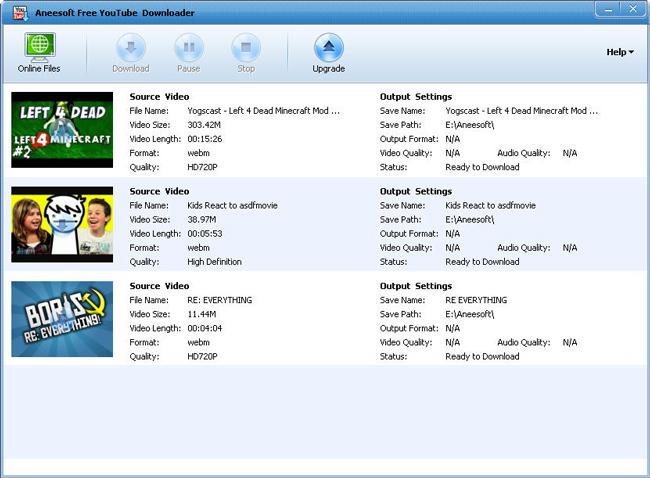Click video length '00:05:53'
Screen dimensions: 650x478
[x=205, y=233]
